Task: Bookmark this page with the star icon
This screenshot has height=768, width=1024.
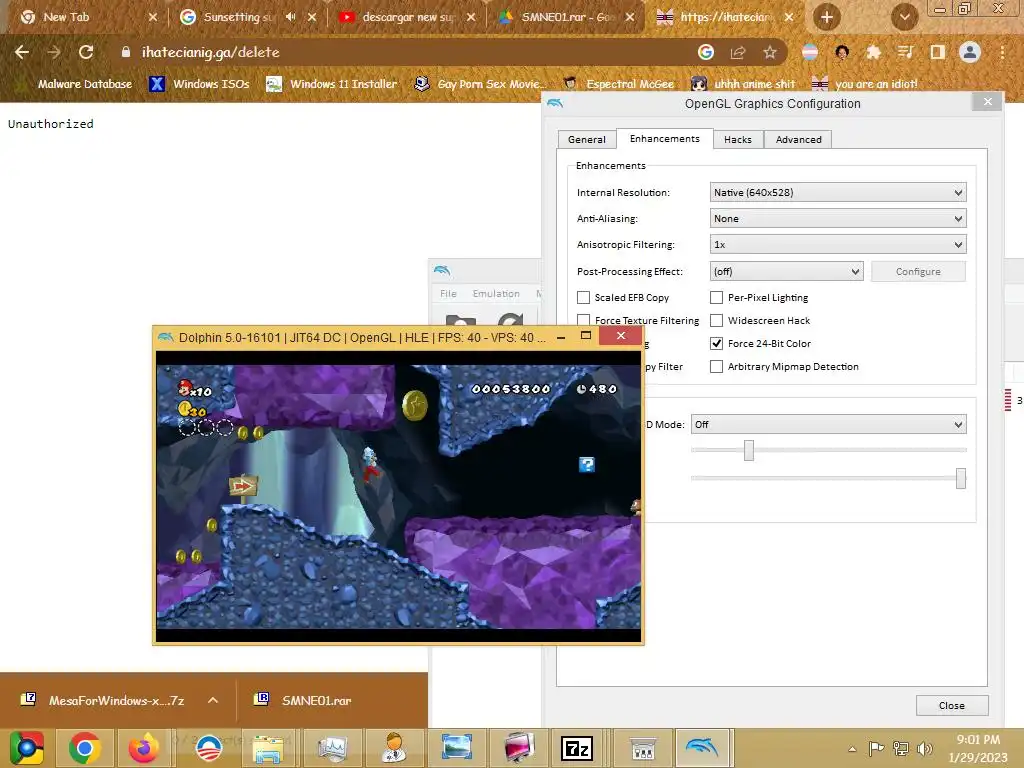Action: coord(770,52)
